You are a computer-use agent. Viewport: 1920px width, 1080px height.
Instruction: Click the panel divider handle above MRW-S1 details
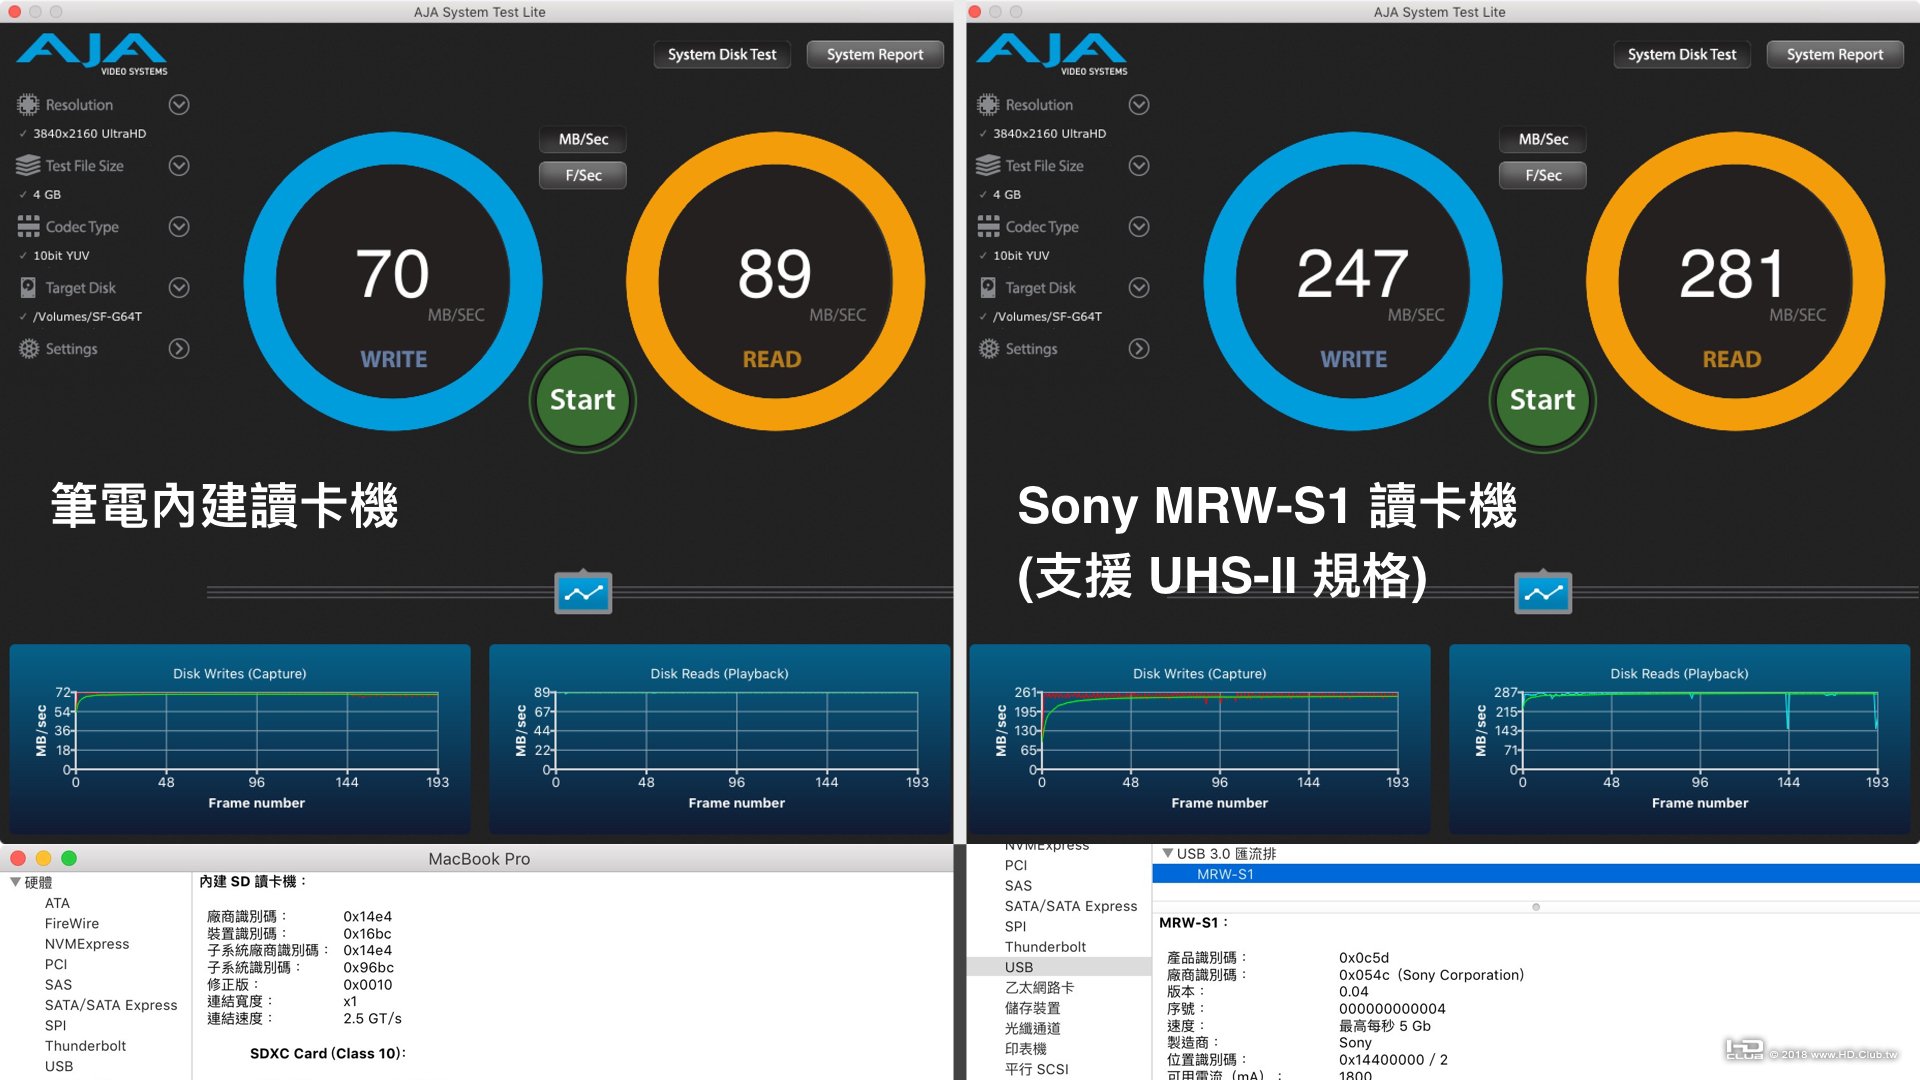pyautogui.click(x=1536, y=907)
